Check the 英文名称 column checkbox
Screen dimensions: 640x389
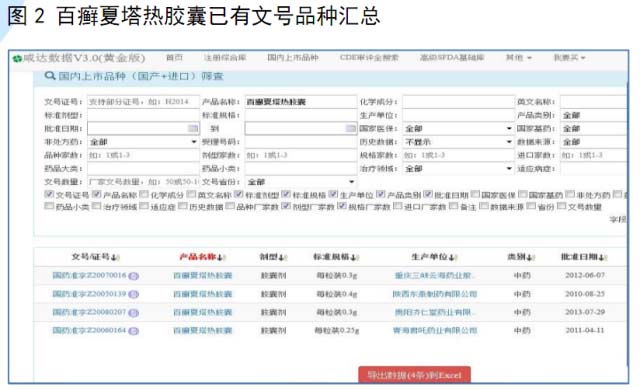191,194
